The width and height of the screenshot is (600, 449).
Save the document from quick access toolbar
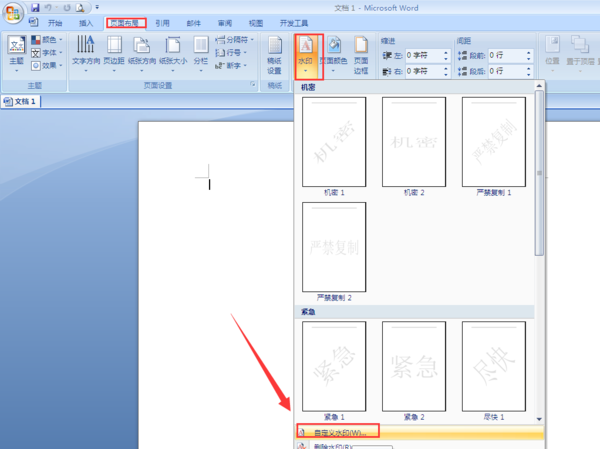pos(35,7)
